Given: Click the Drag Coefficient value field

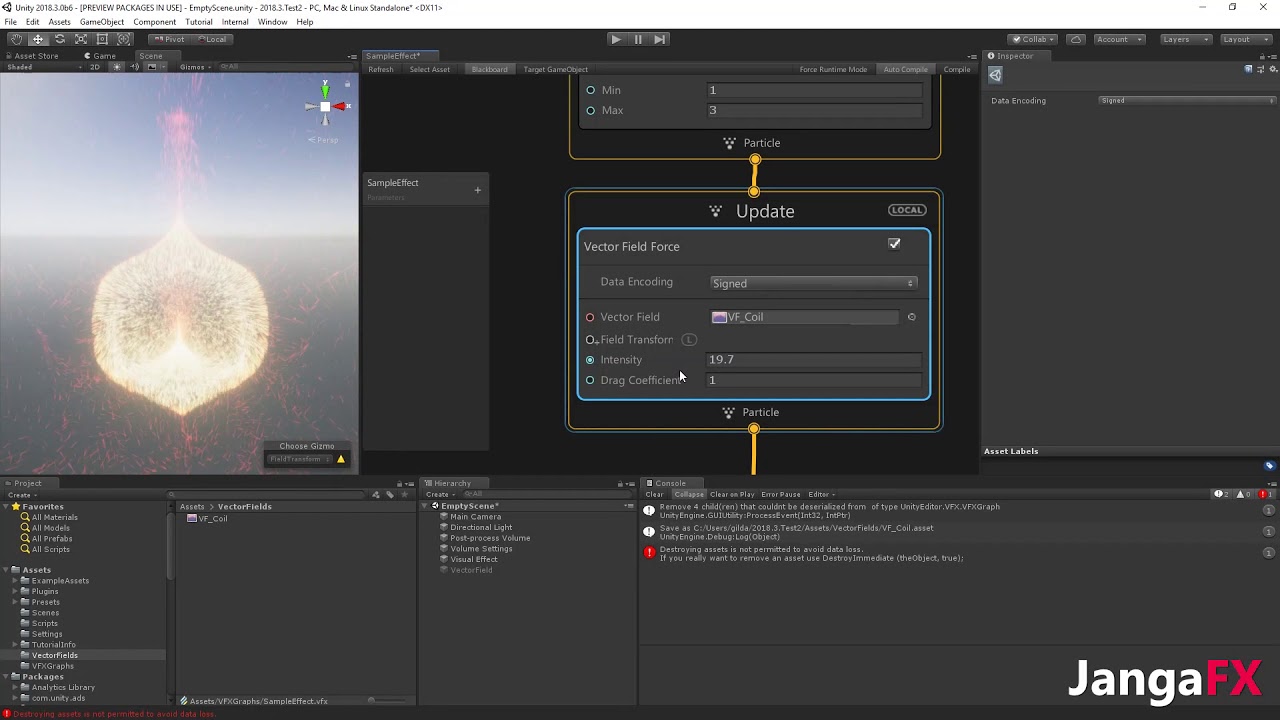Looking at the screenshot, I should (813, 380).
